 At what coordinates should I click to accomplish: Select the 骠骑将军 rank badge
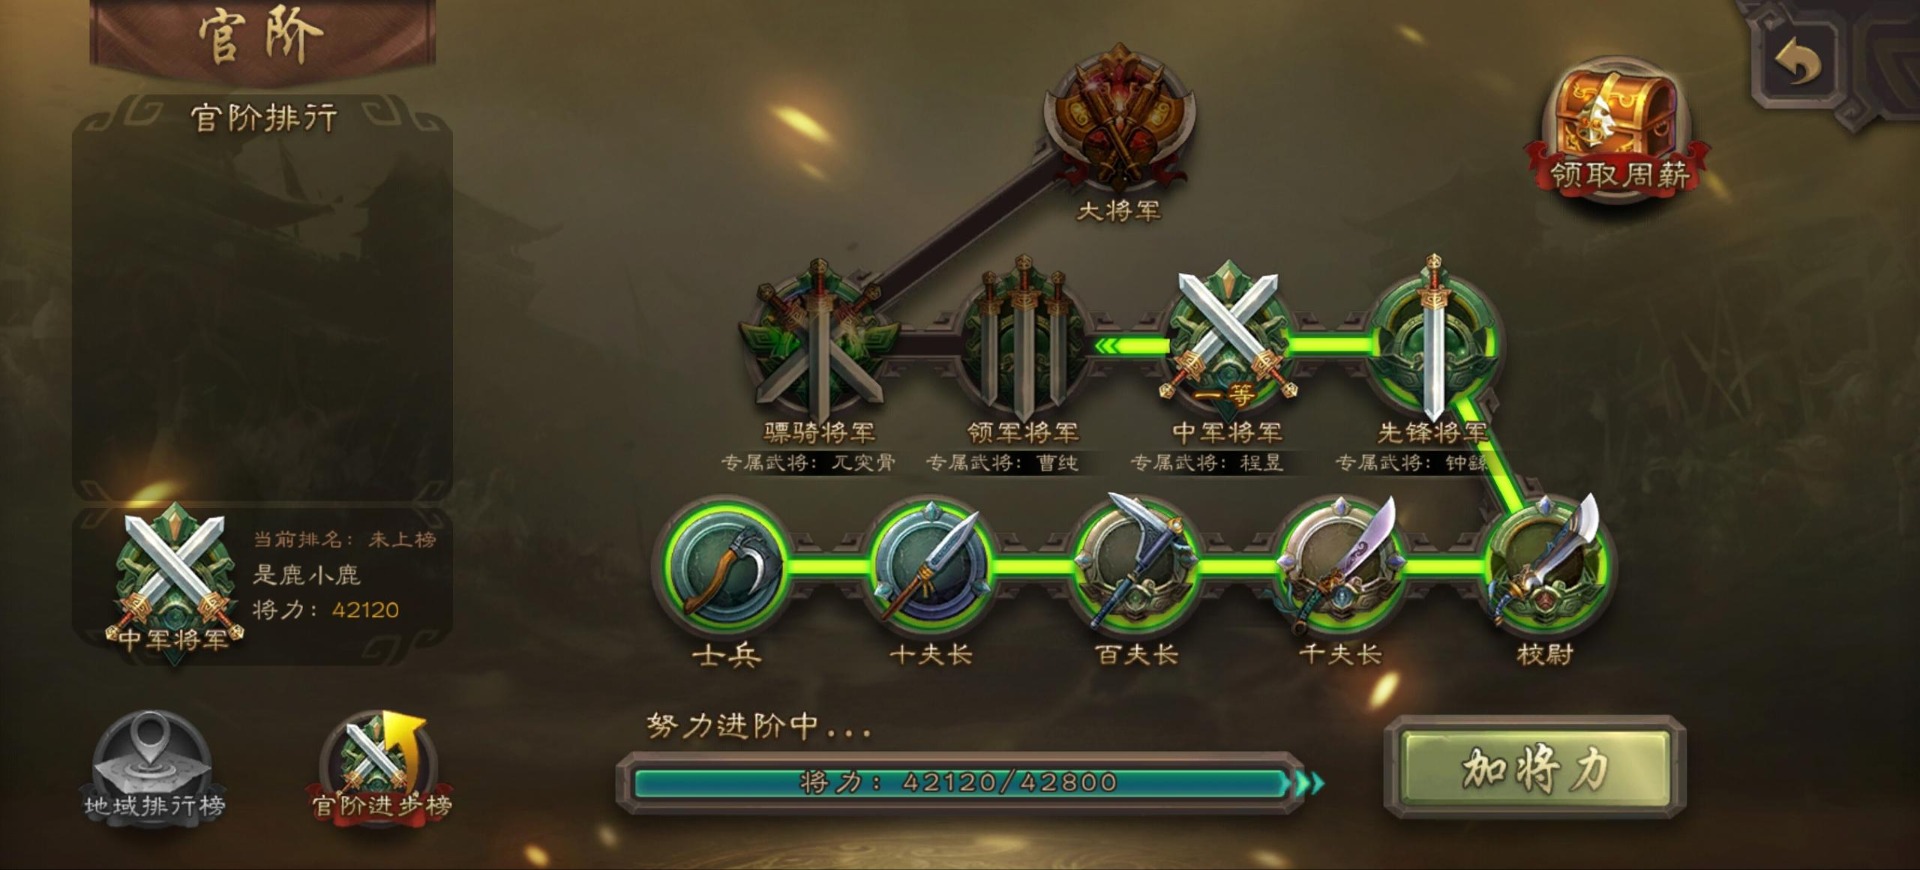click(x=820, y=340)
